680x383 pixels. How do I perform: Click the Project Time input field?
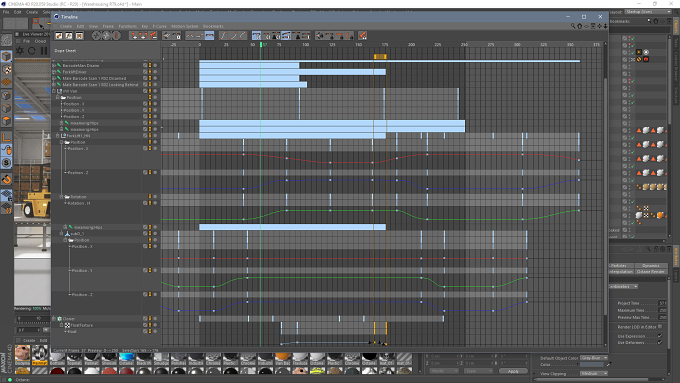coord(662,303)
